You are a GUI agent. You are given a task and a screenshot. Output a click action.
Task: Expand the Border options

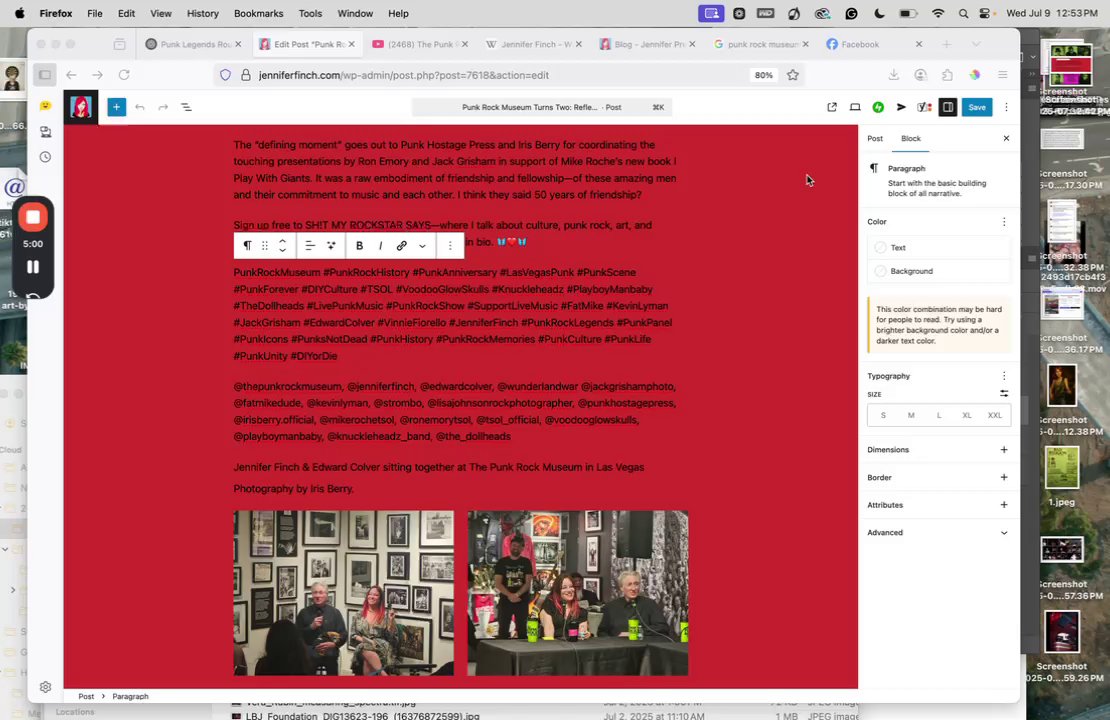[x=1003, y=477]
